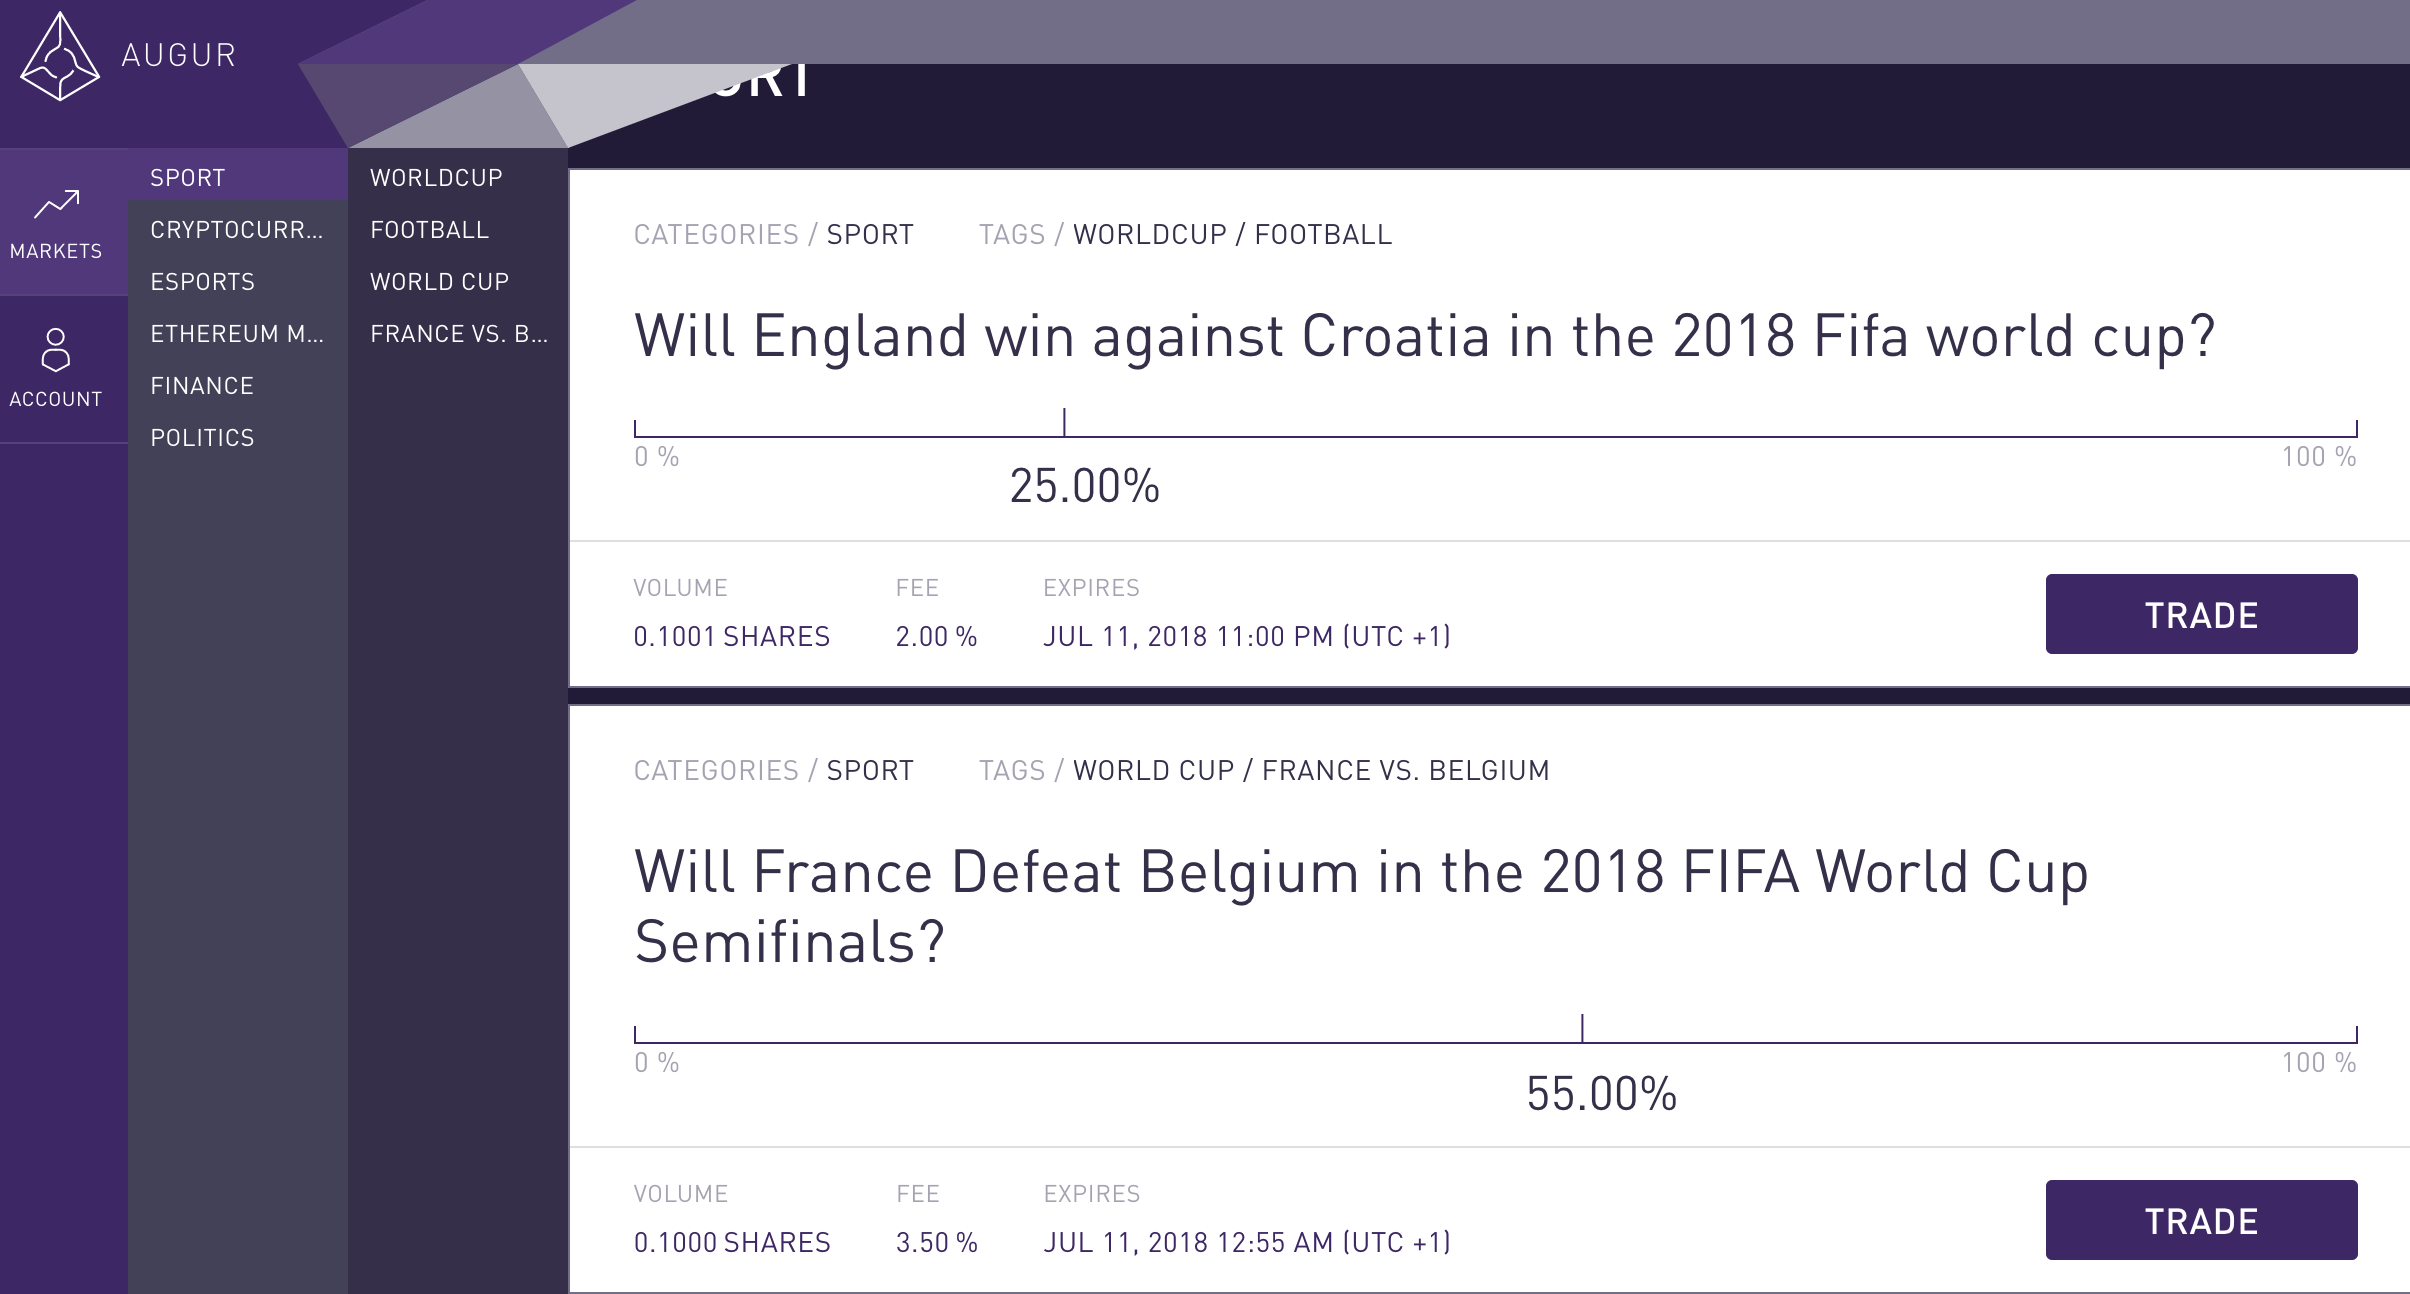Filter by the FRANCE VS. B... tag
The image size is (2410, 1294).
[458, 334]
